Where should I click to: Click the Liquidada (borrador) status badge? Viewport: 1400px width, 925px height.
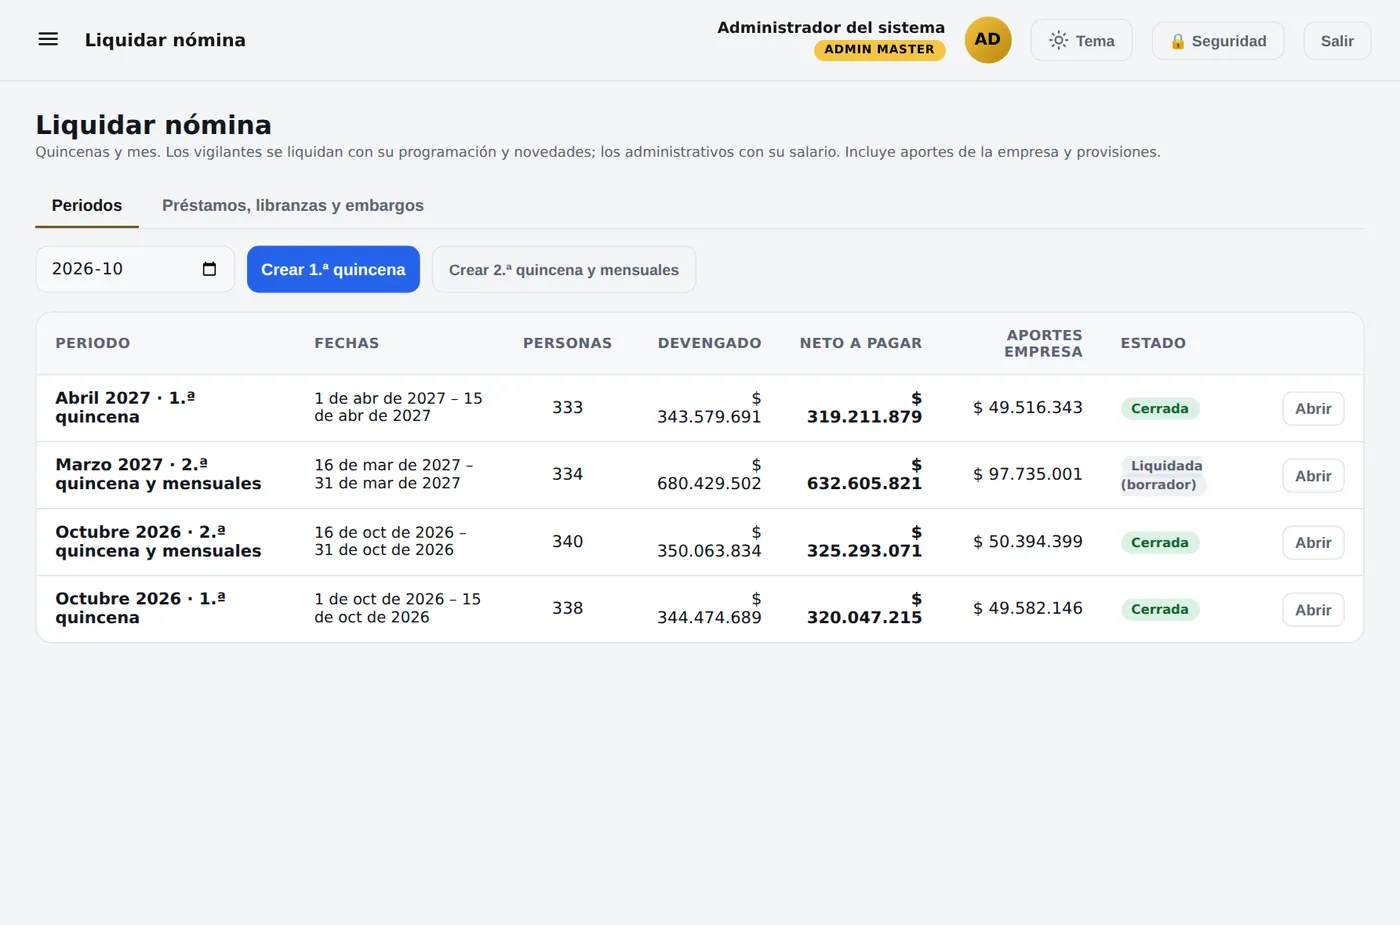[1163, 475]
